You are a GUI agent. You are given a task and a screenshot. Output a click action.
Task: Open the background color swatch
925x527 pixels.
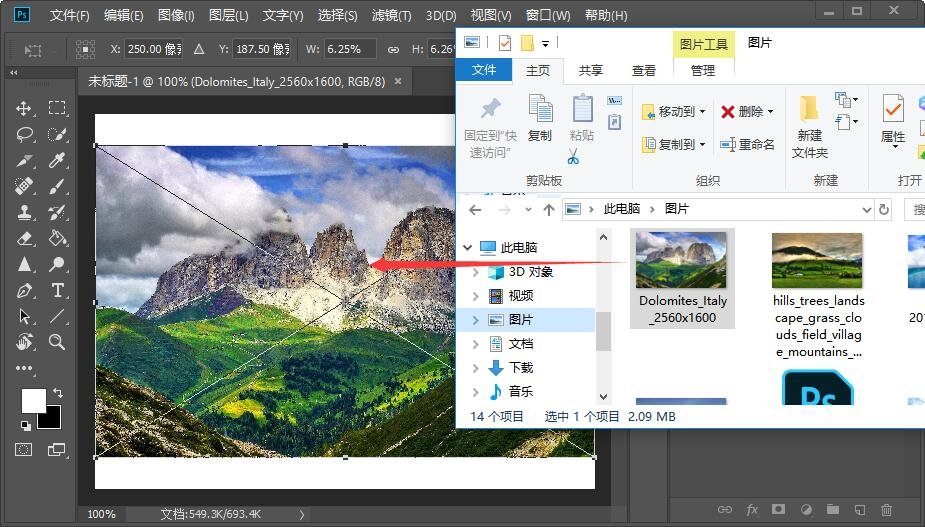click(x=54, y=421)
